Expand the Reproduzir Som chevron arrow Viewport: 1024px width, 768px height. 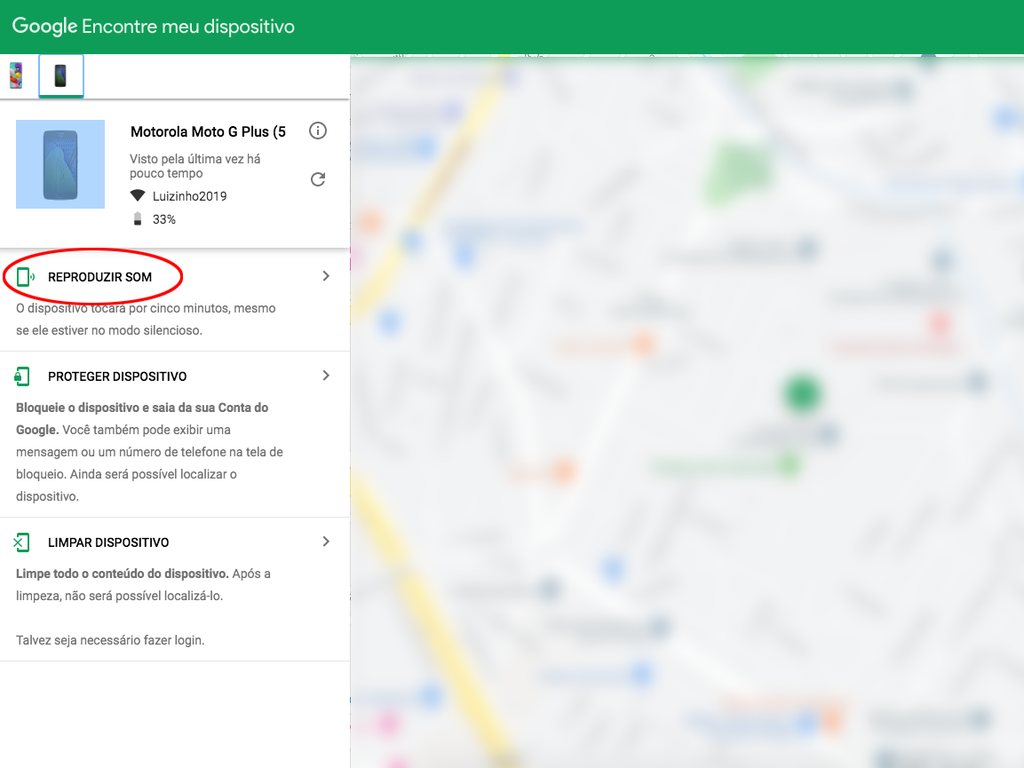[326, 276]
